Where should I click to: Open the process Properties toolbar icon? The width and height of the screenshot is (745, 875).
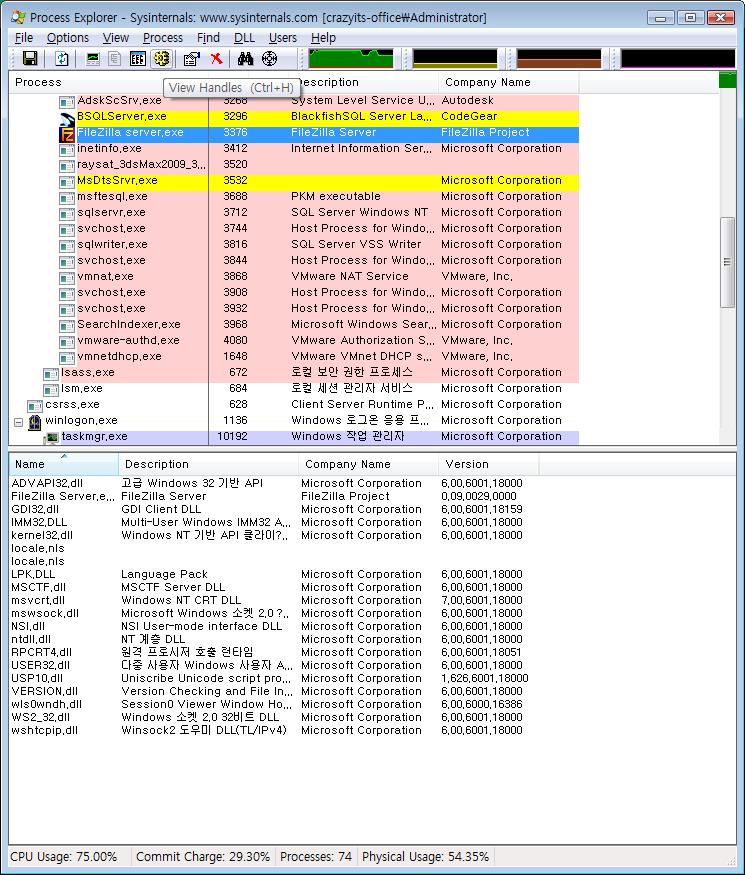pos(191,59)
